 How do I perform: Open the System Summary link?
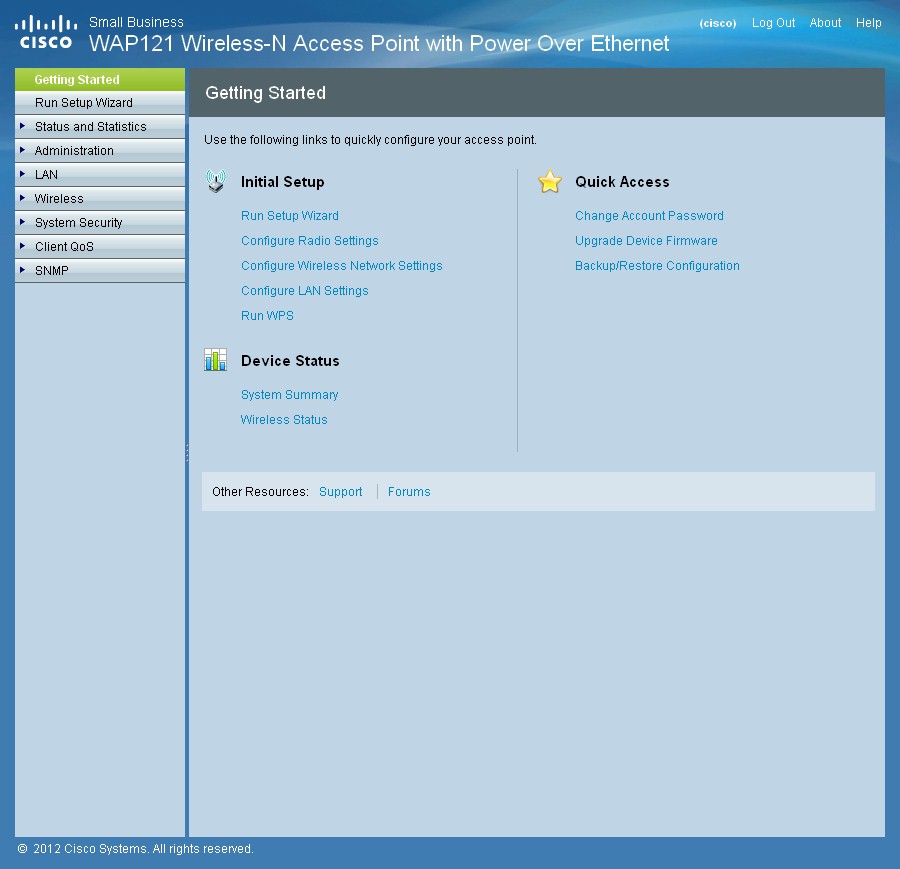coord(289,395)
